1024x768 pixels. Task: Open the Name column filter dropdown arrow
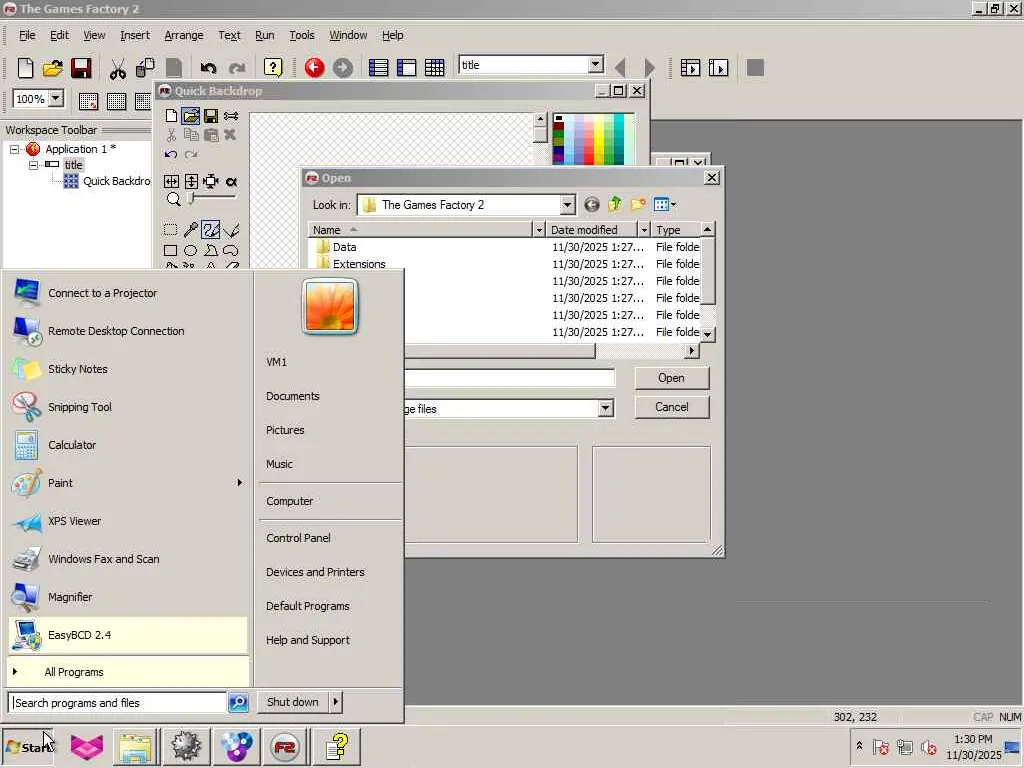pos(539,229)
